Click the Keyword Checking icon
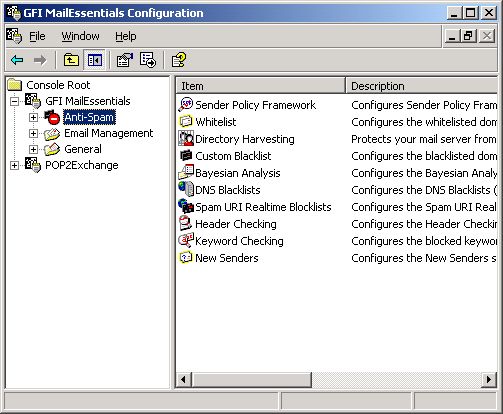 pos(186,240)
